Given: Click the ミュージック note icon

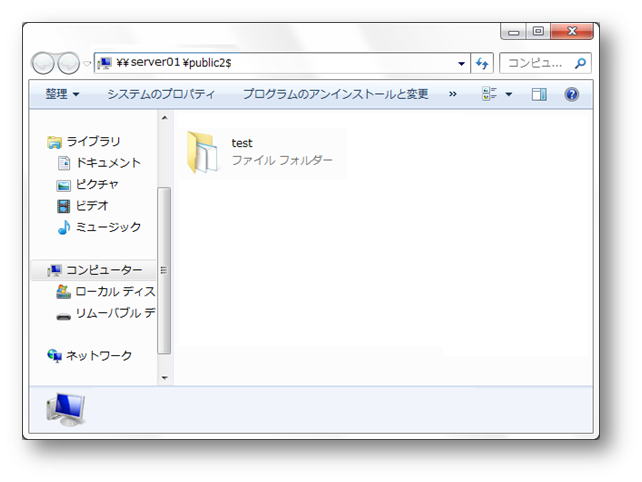Looking at the screenshot, I should pos(64,227).
